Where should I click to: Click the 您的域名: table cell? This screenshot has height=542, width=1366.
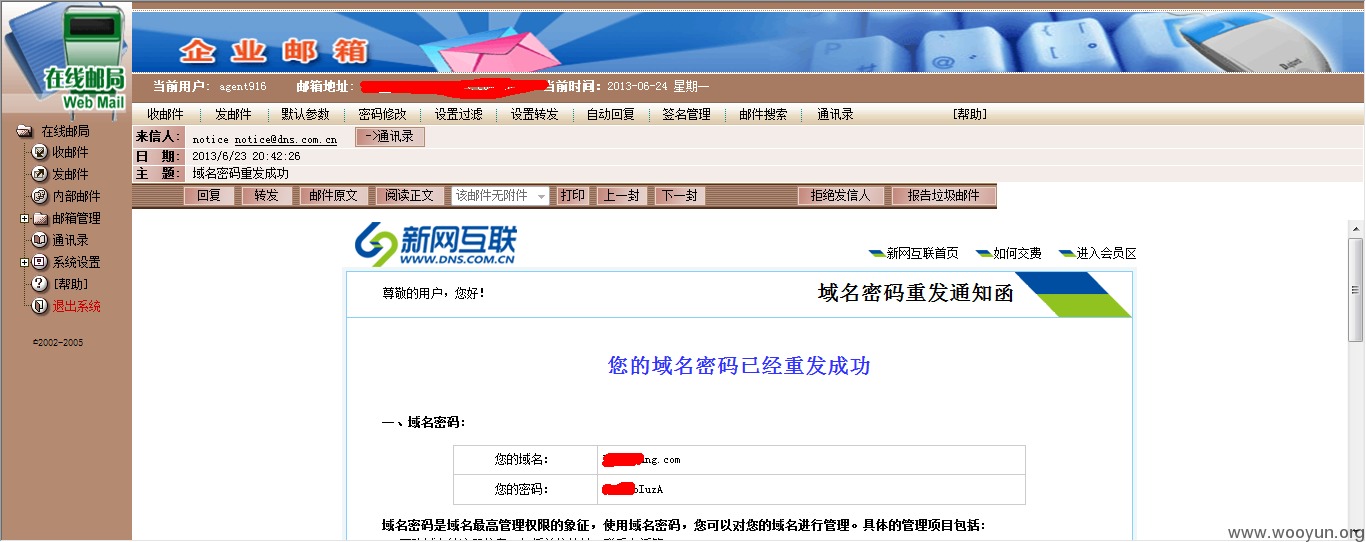coord(525,460)
